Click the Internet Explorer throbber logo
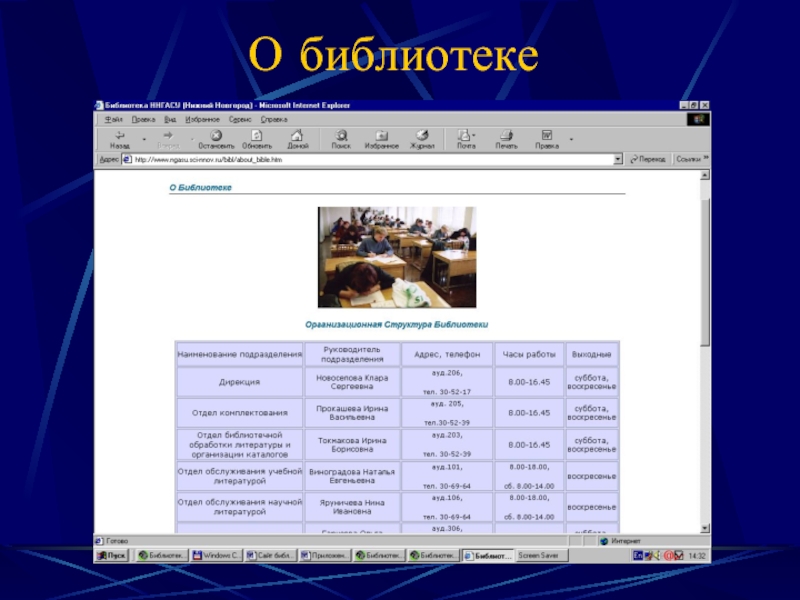 tap(698, 119)
